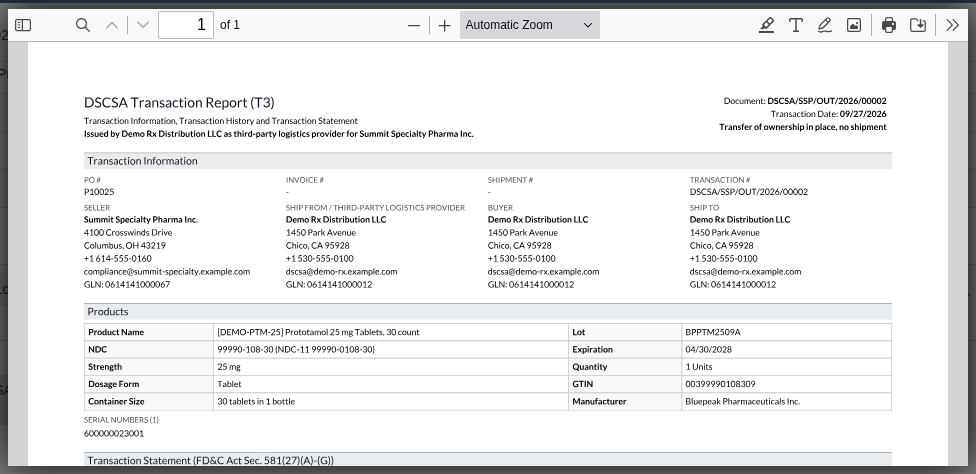Click GTIN value 00399990108309

(x=720, y=384)
